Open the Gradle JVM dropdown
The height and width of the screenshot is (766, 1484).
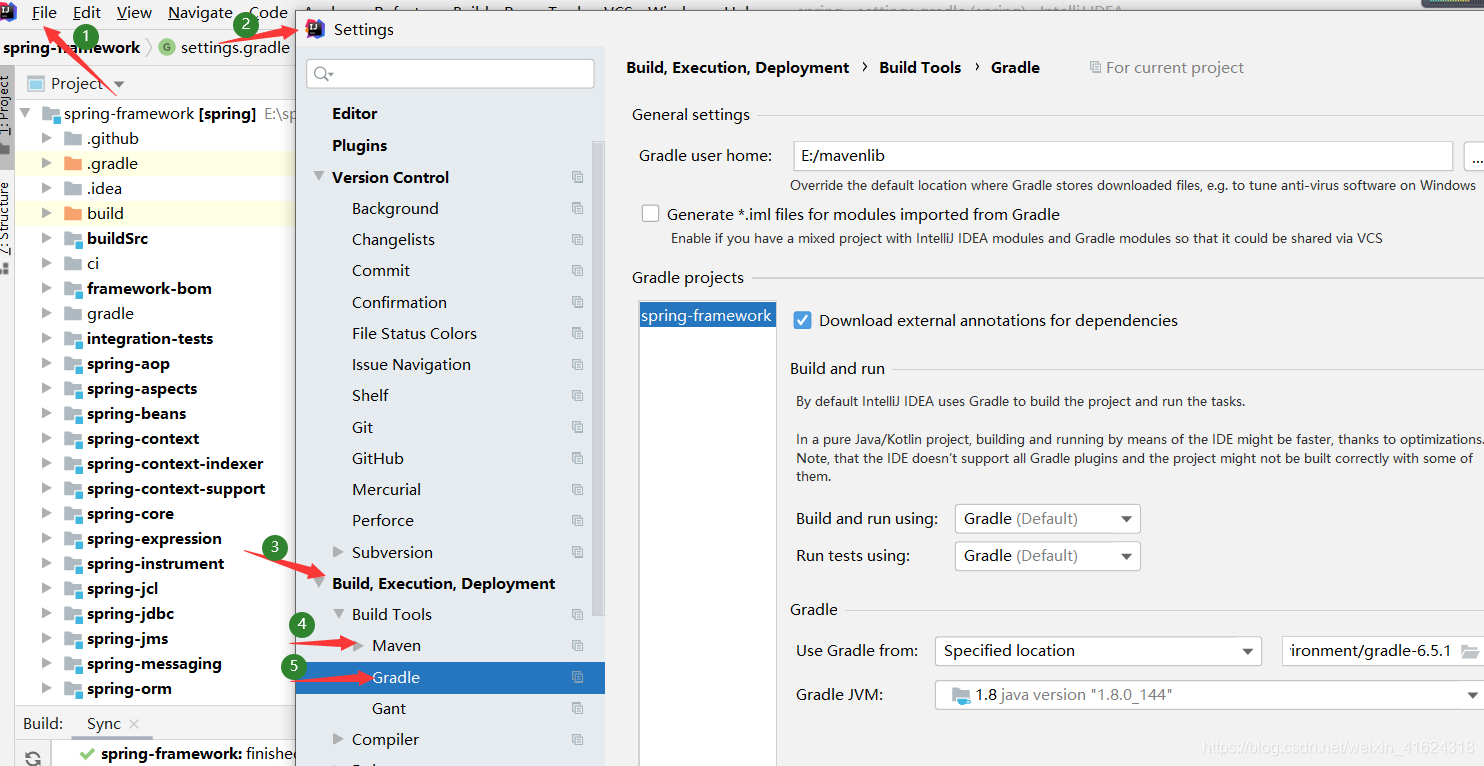pos(1210,695)
